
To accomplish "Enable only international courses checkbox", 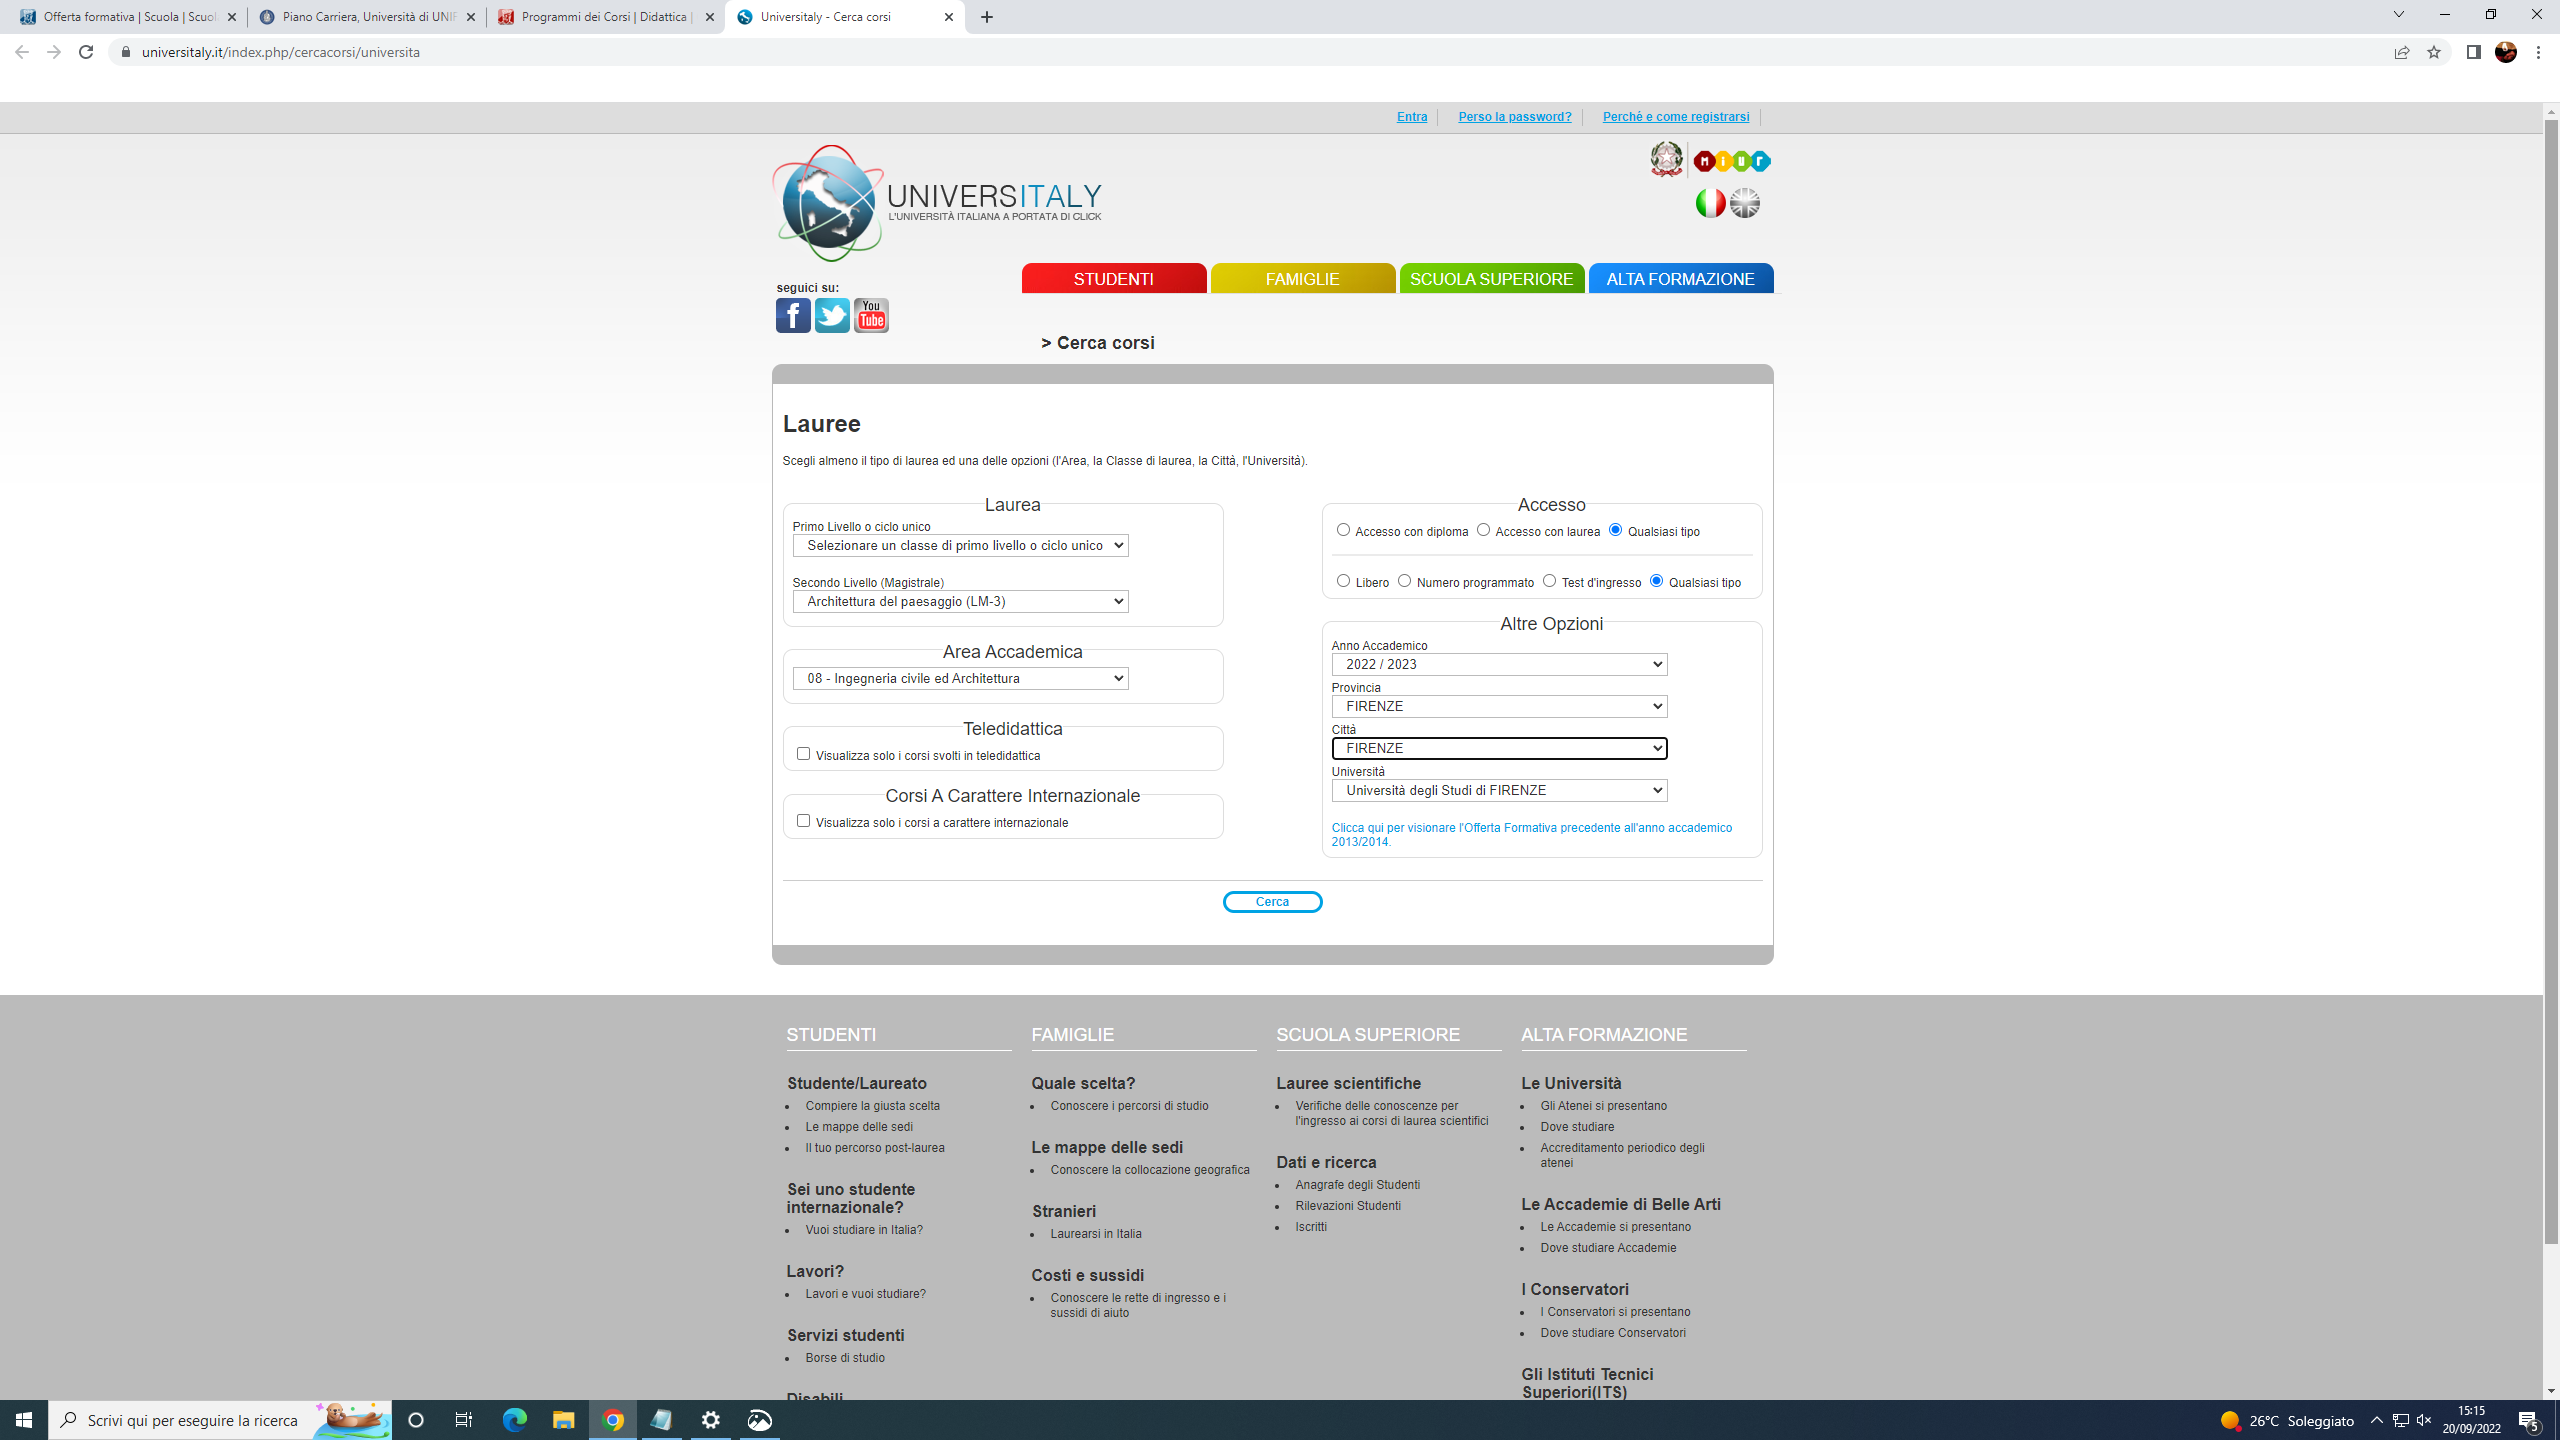I will (803, 821).
